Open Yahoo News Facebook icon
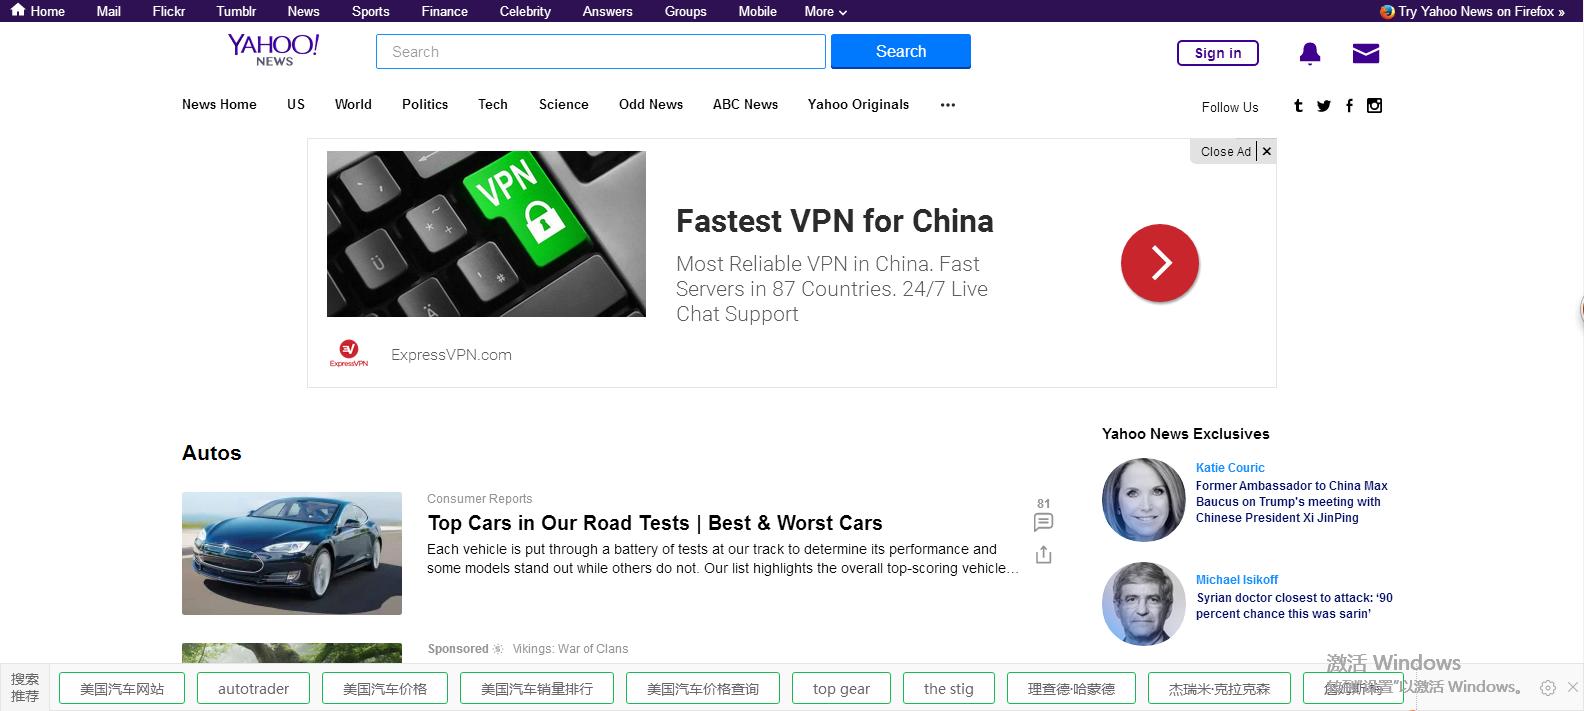The image size is (1584, 711). 1349,105
